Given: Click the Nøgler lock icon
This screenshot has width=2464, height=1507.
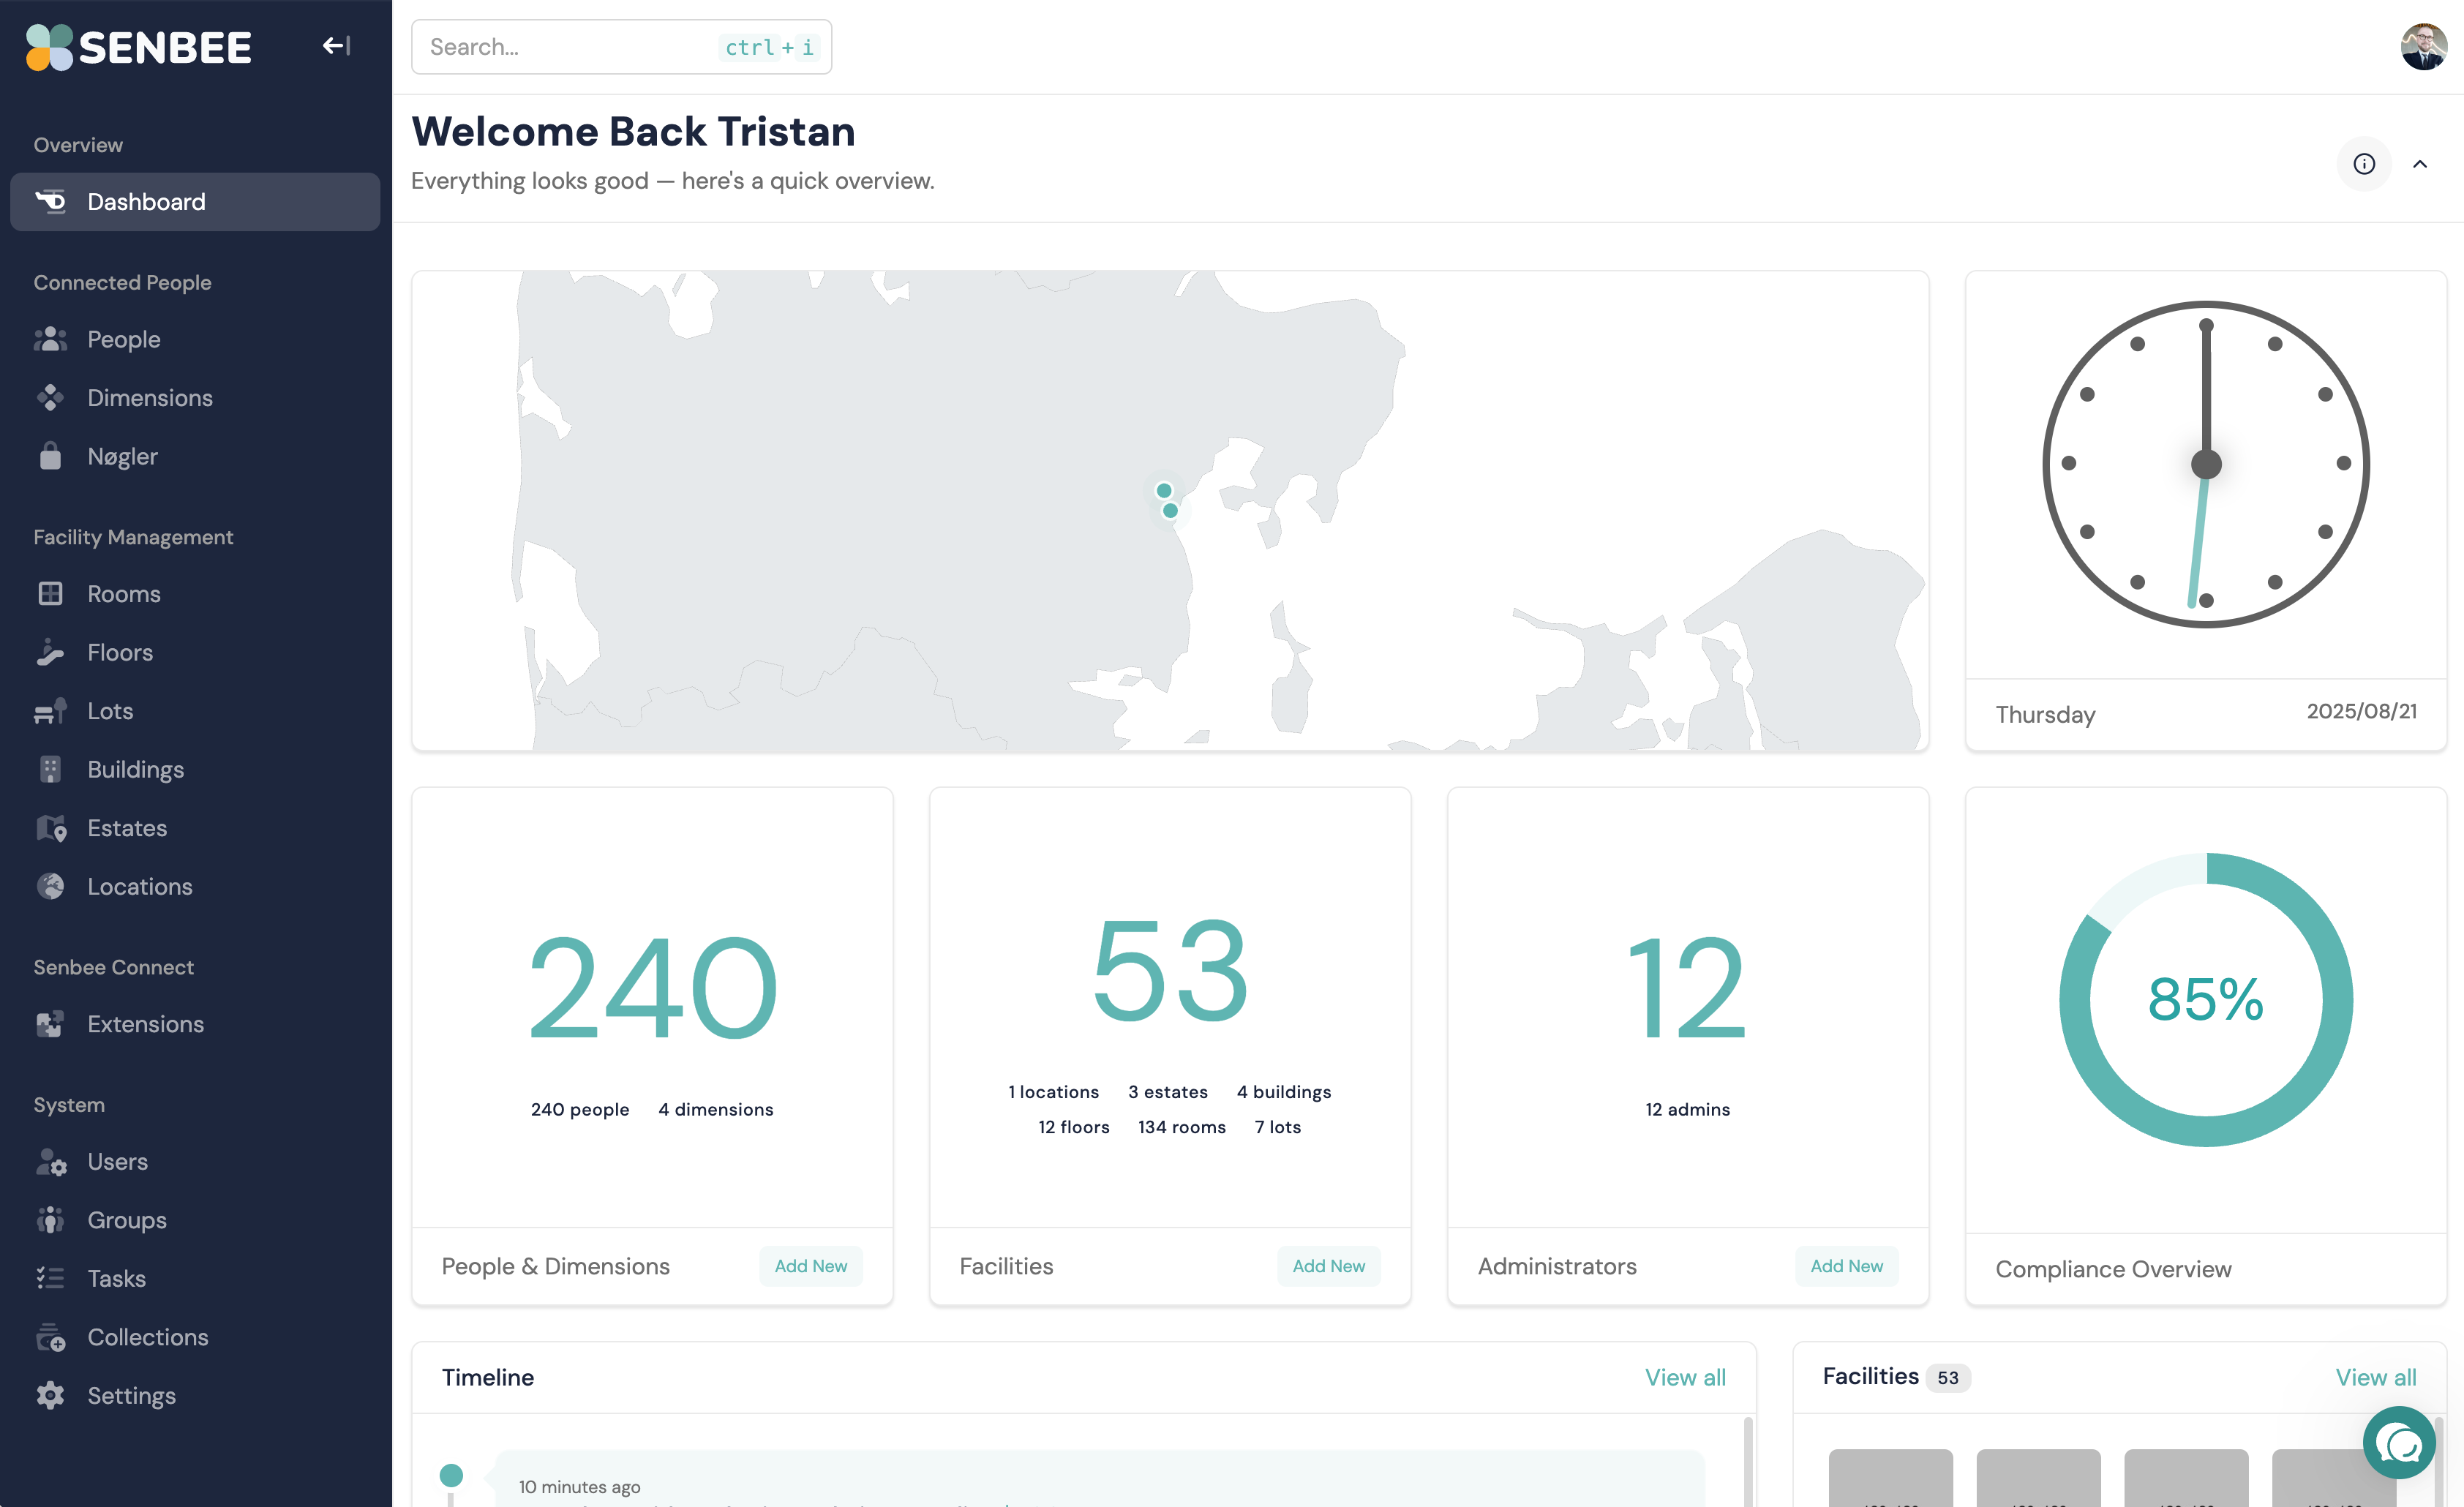Looking at the screenshot, I should point(50,457).
